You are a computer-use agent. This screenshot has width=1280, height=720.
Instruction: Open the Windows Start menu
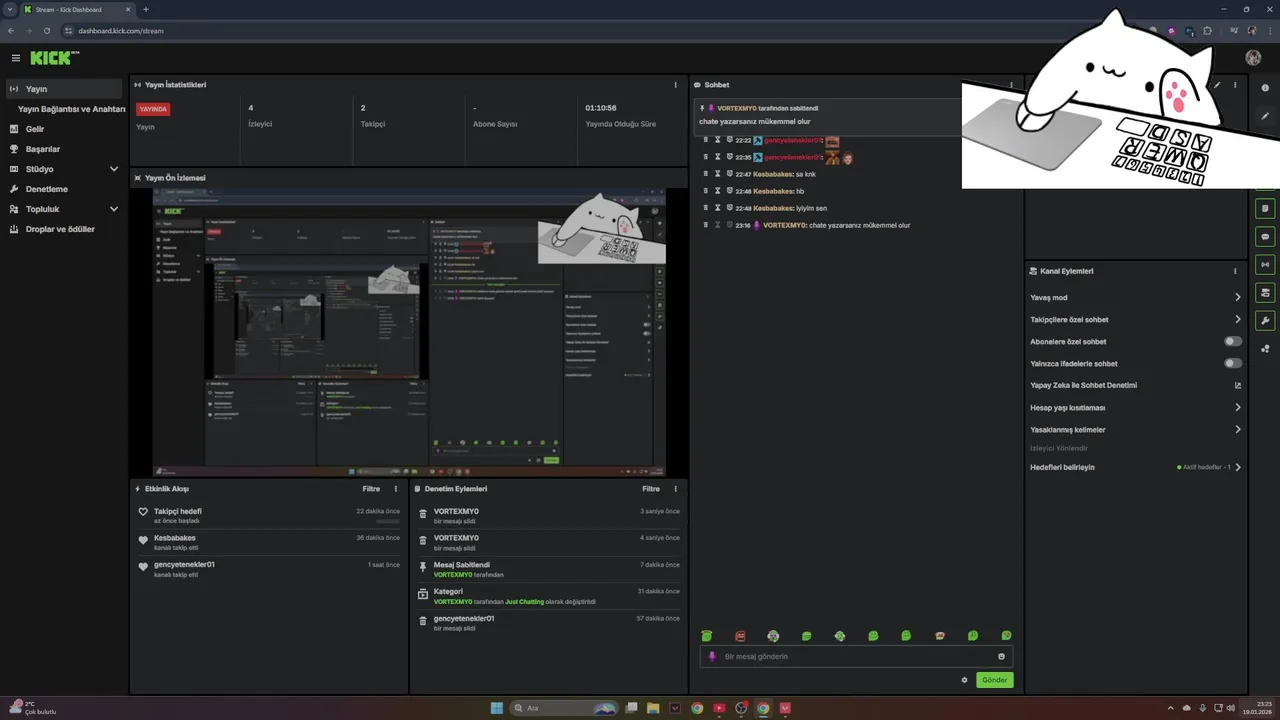(x=497, y=708)
